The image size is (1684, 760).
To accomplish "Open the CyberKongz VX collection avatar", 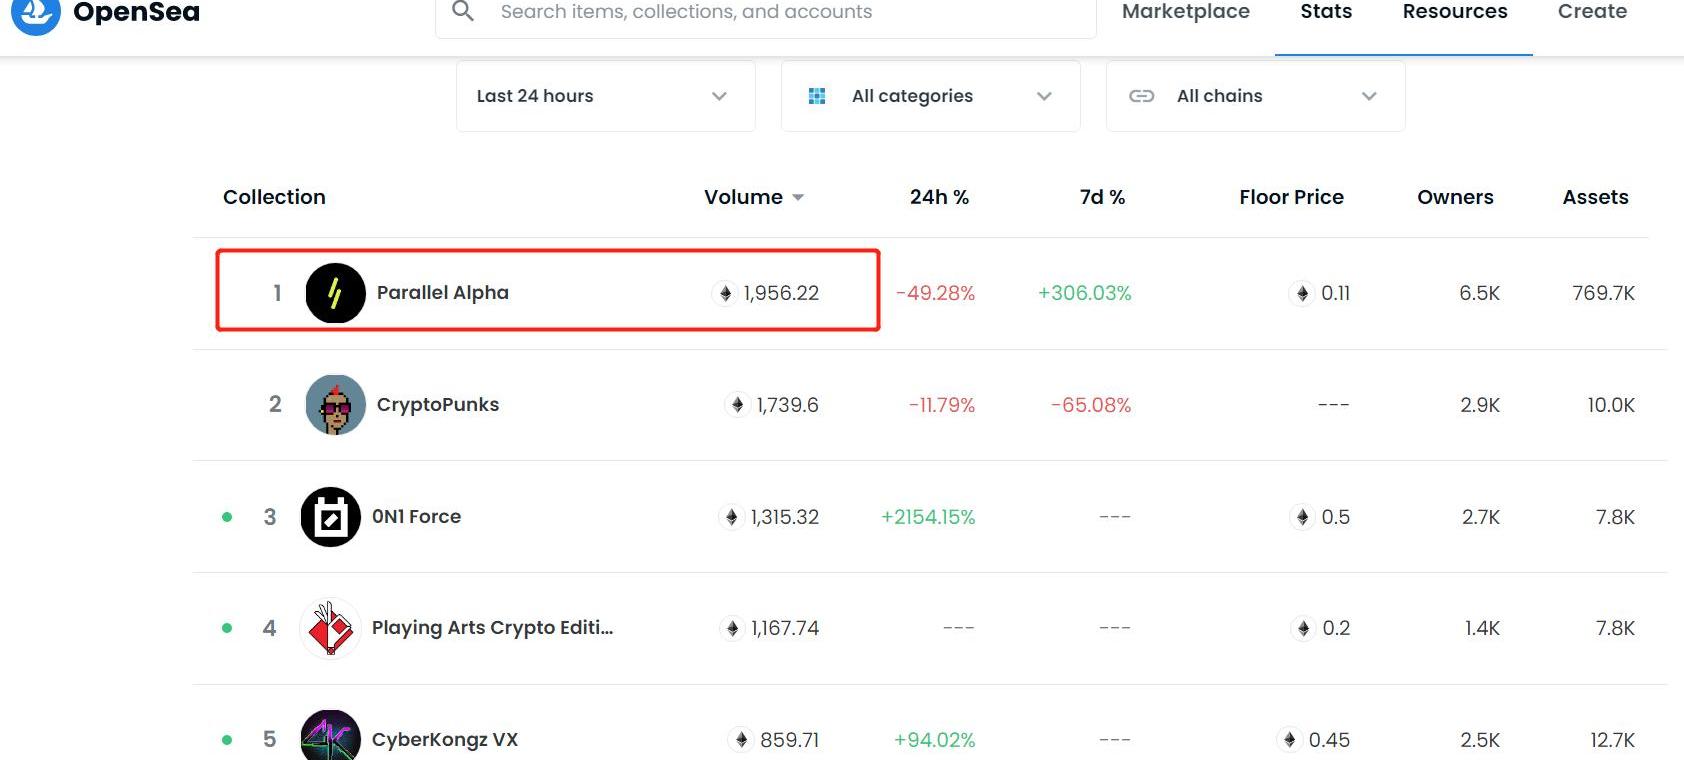I will tap(331, 738).
